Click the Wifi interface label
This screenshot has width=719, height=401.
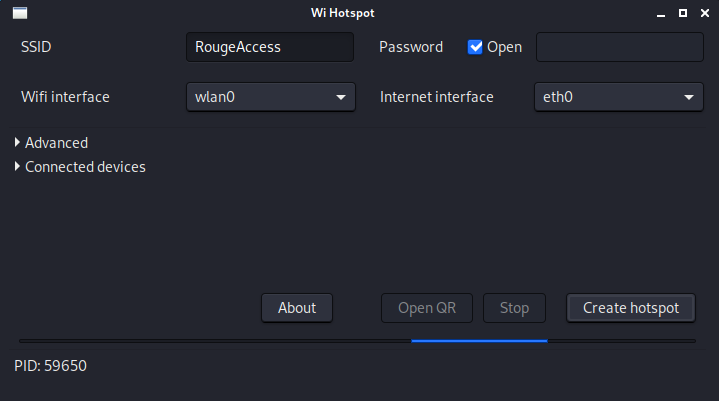pyautogui.click(x=65, y=97)
